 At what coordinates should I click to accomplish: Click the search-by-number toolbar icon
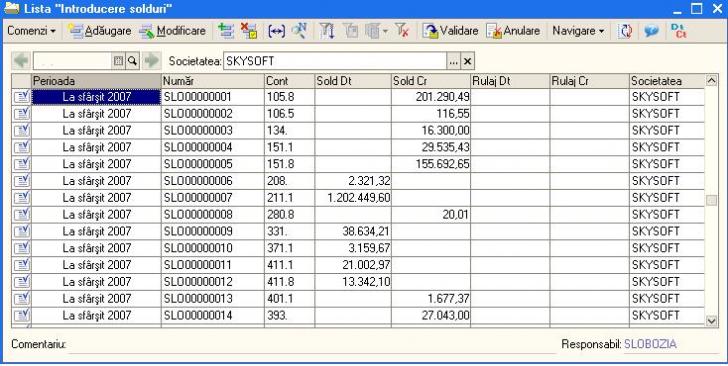click(299, 31)
